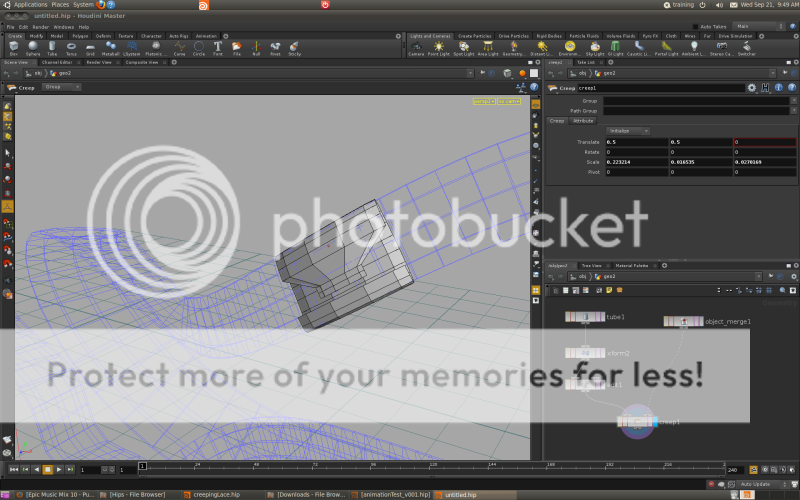Screen dimensions: 800x500
Task: Click the Switcher shelf tool
Action: pyautogui.click(x=746, y=48)
